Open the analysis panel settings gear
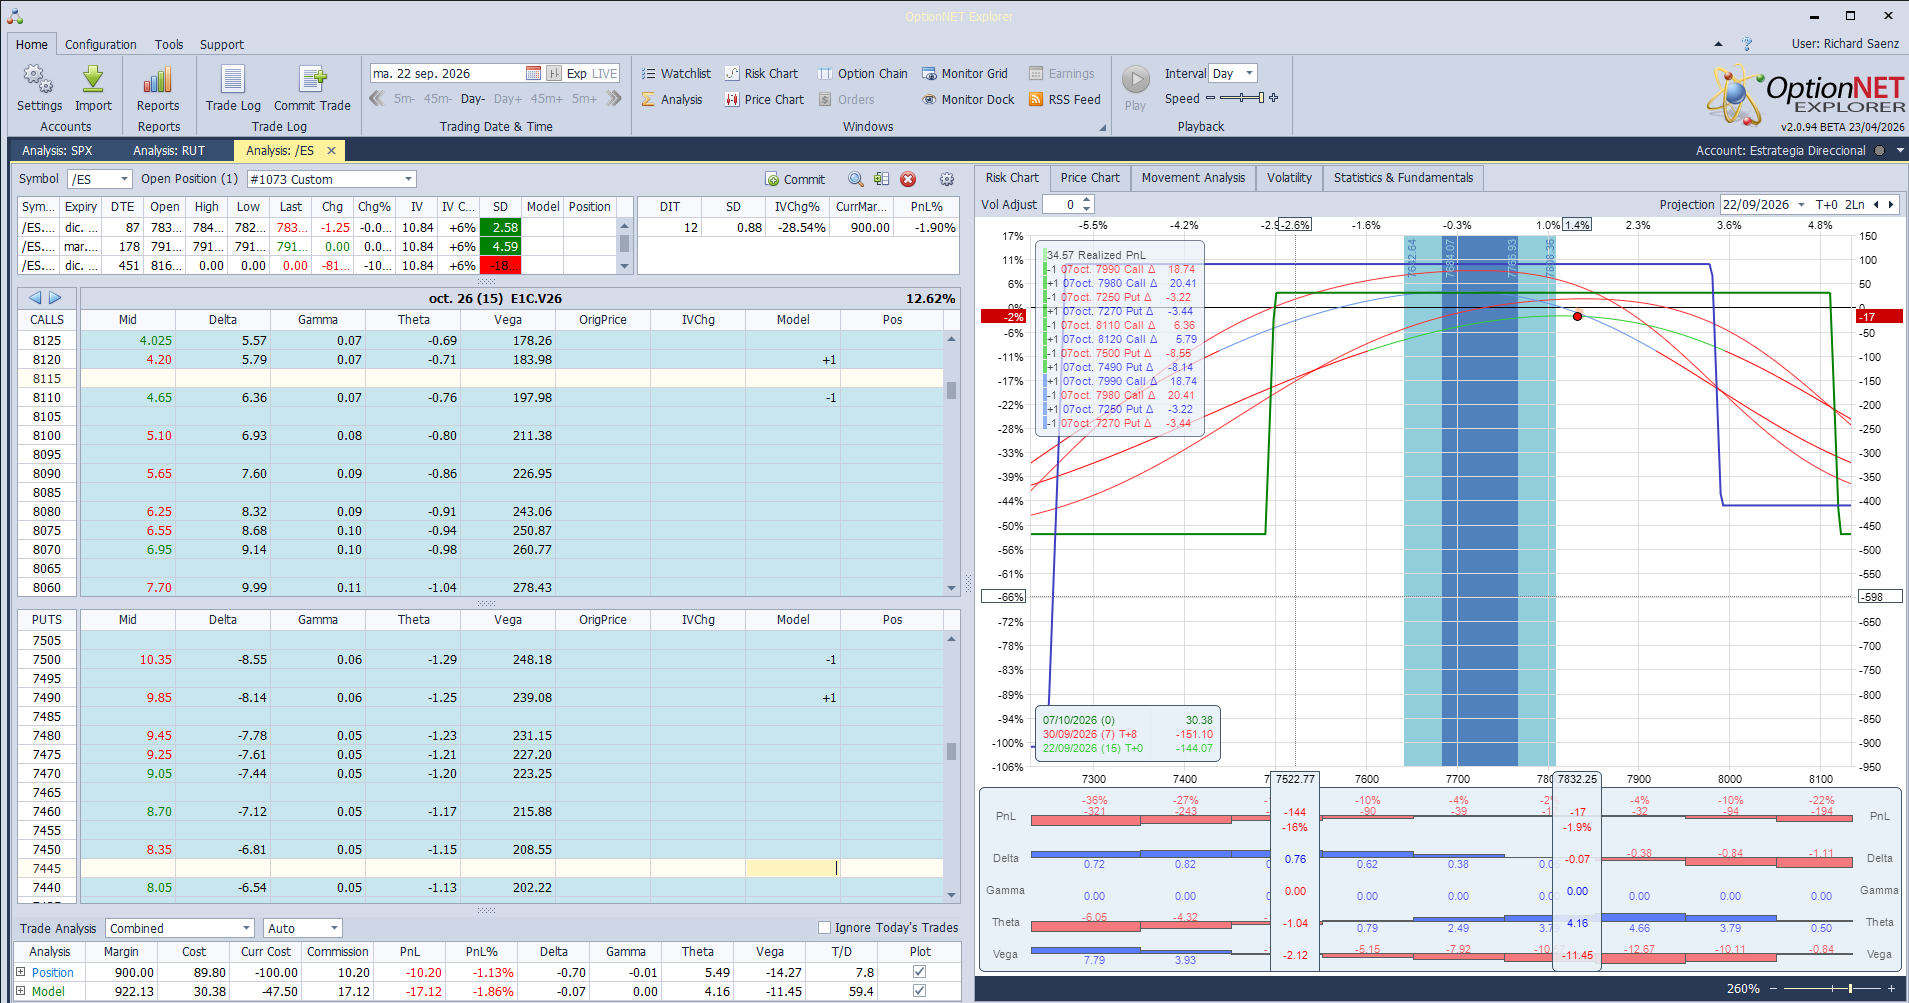 tap(947, 179)
